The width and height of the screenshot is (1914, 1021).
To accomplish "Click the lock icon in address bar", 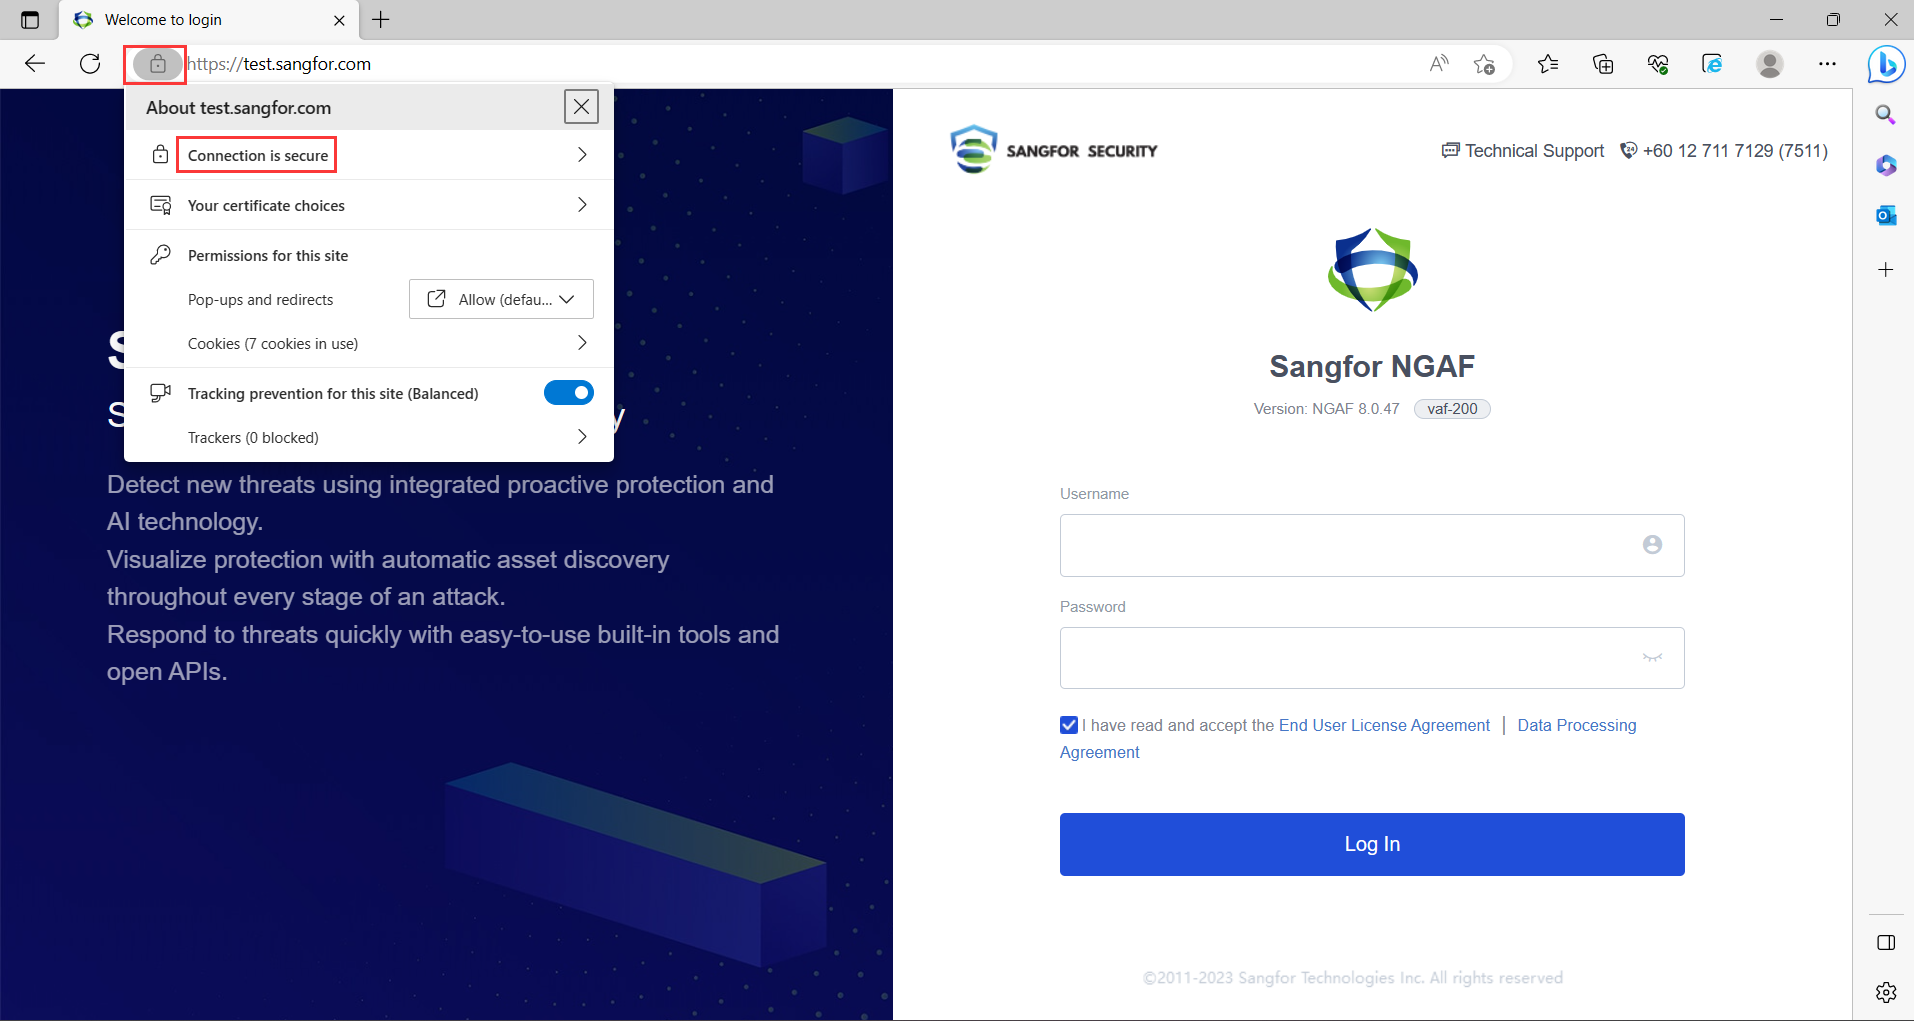I will click(x=157, y=64).
